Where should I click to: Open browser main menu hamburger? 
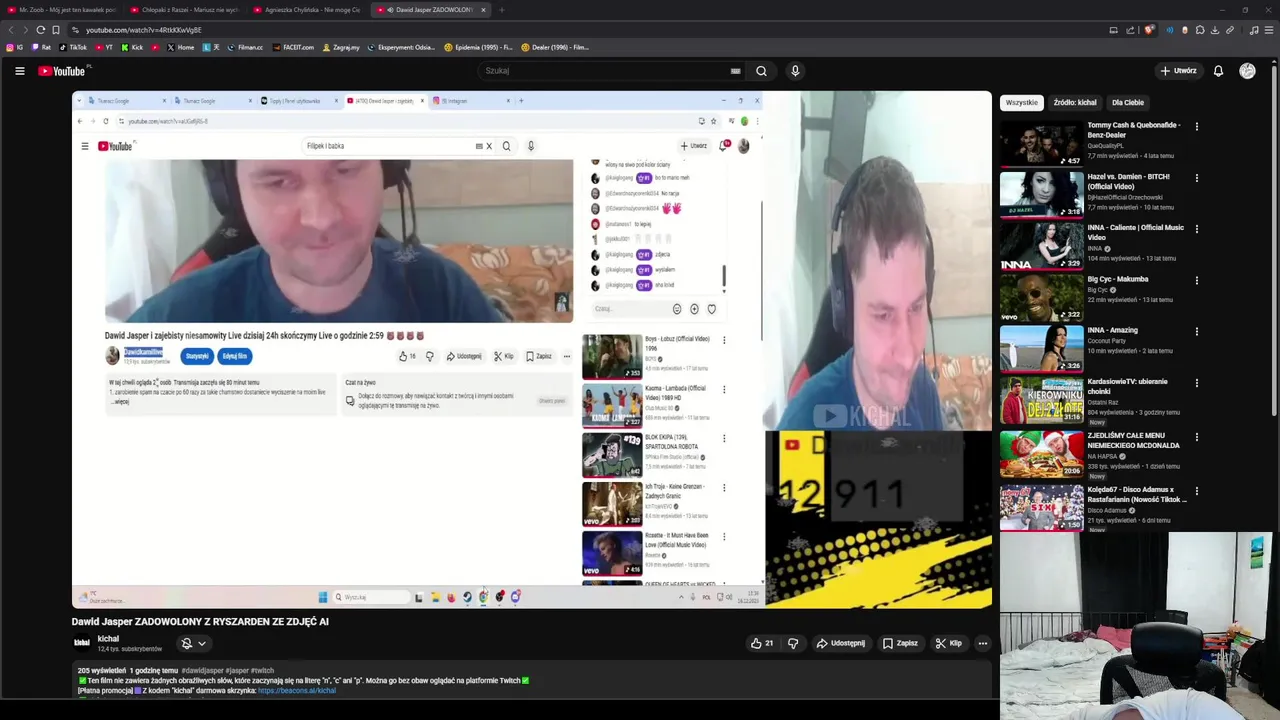coord(1270,30)
